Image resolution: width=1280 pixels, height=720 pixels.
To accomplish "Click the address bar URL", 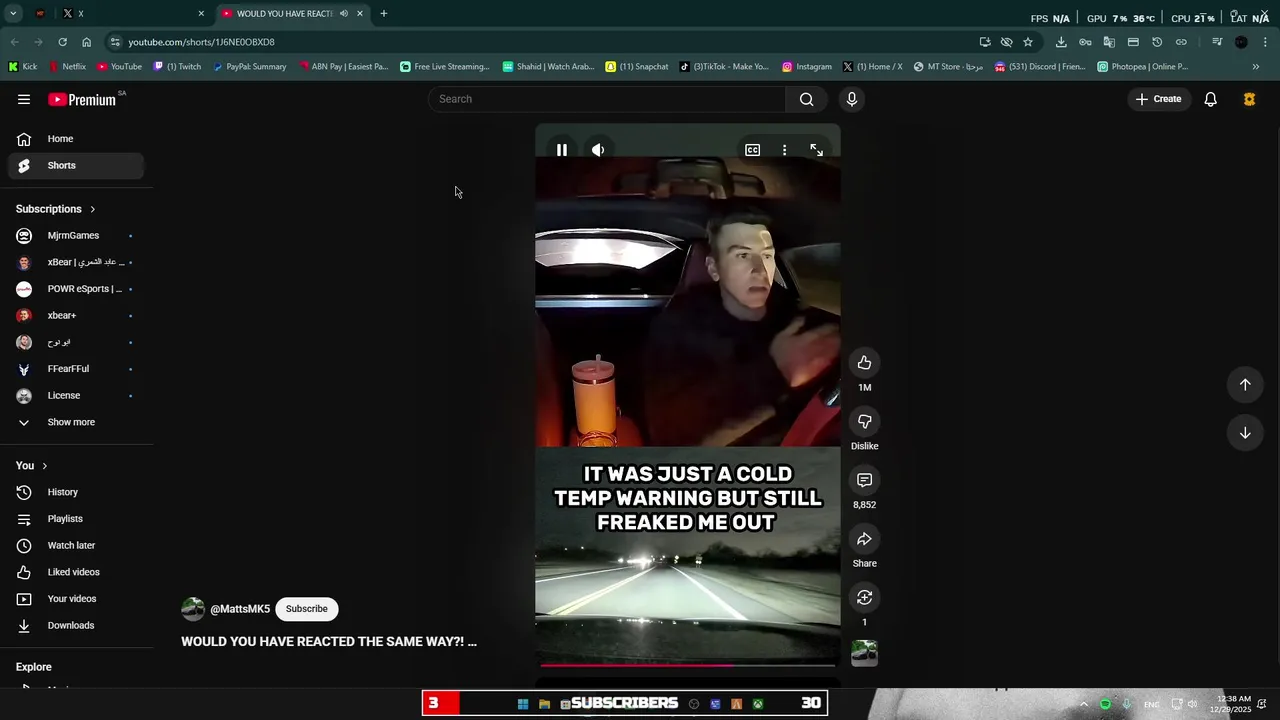I will [201, 42].
